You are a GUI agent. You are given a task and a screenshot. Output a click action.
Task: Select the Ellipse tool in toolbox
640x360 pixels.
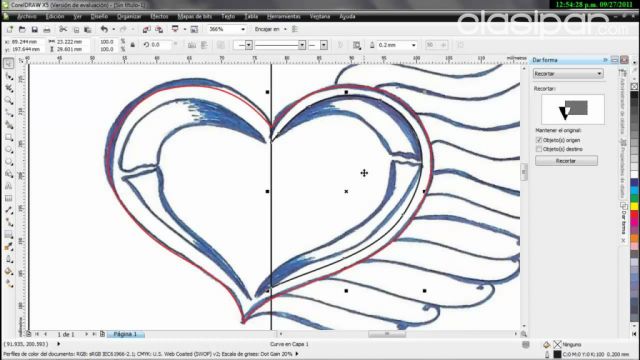[x=9, y=150]
